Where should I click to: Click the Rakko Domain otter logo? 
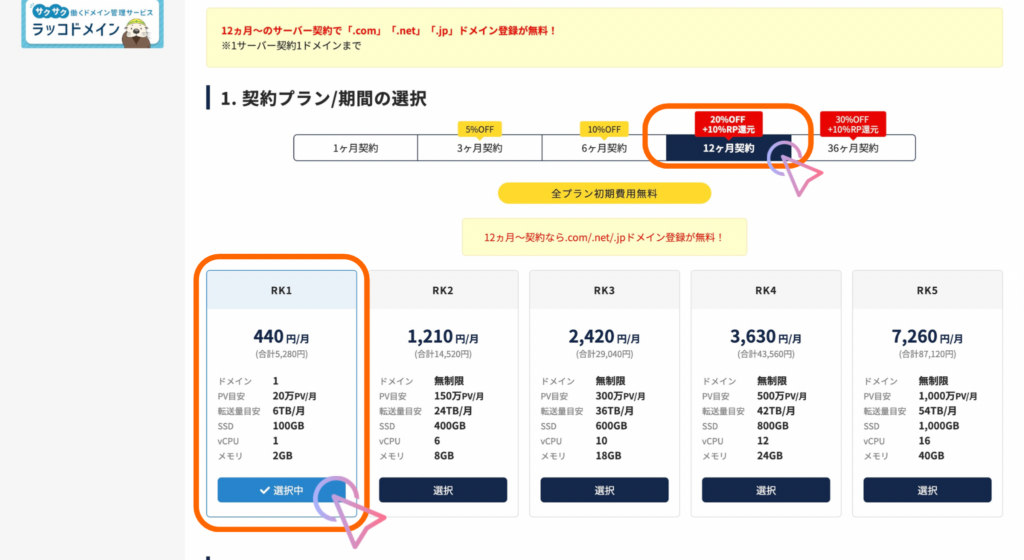point(92,23)
